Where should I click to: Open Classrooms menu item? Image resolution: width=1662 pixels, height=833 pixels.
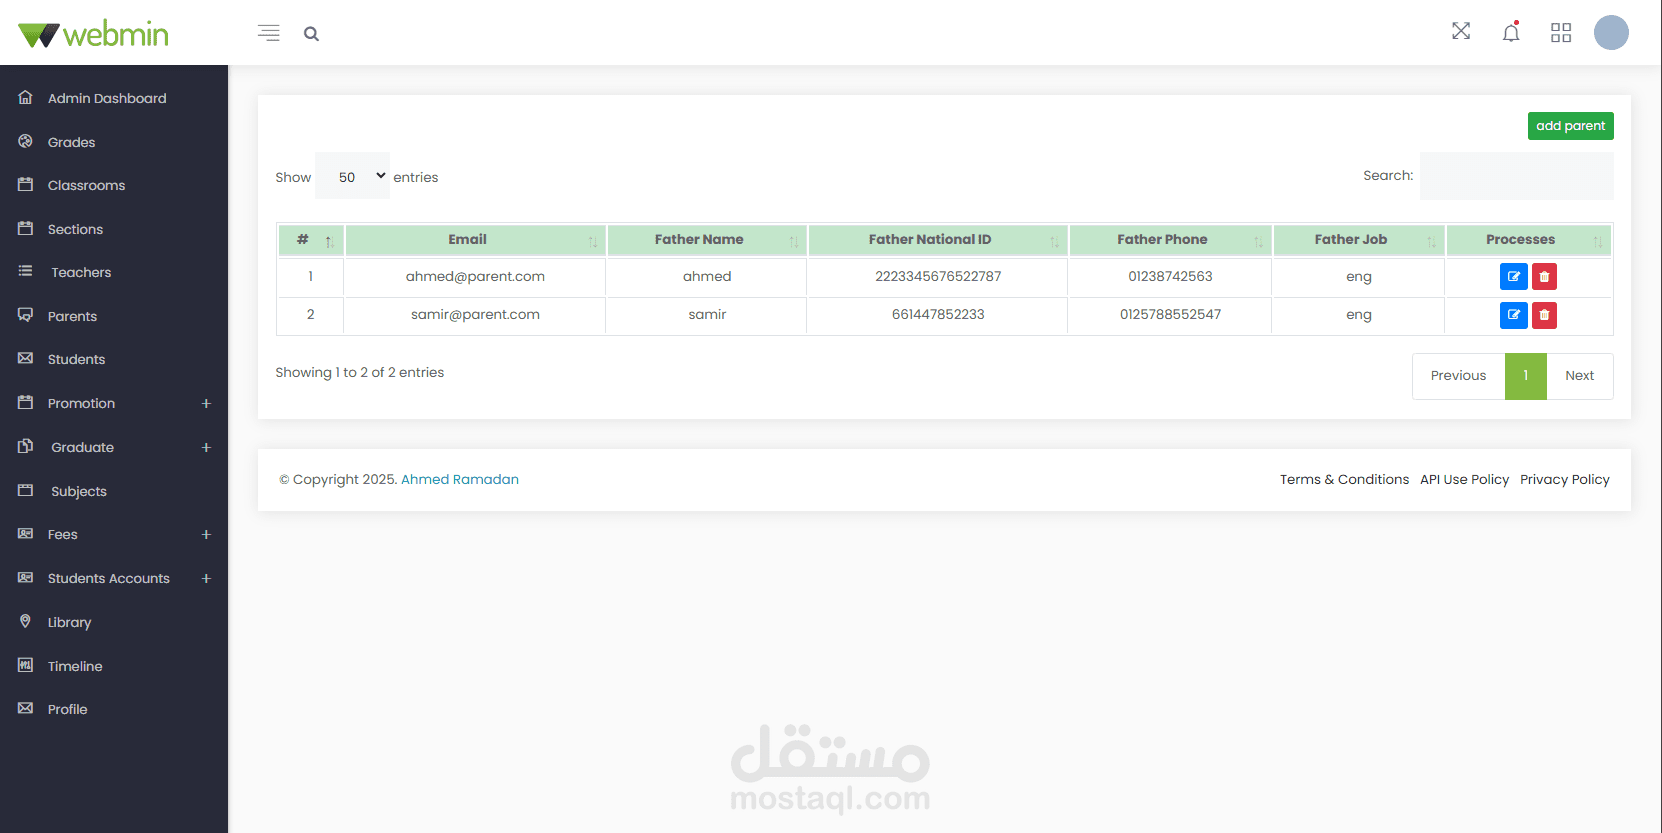[x=87, y=185]
